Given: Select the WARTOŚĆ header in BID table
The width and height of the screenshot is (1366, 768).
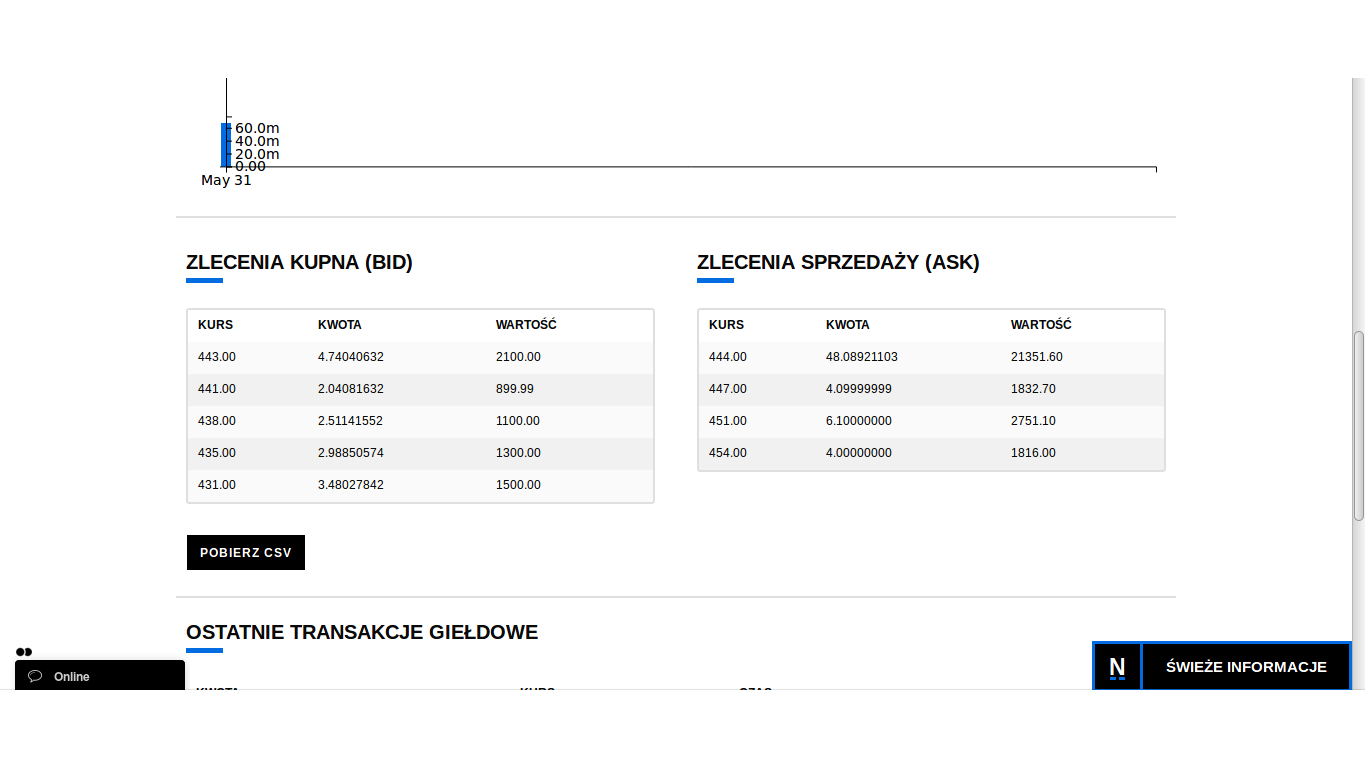Looking at the screenshot, I should tap(526, 325).
